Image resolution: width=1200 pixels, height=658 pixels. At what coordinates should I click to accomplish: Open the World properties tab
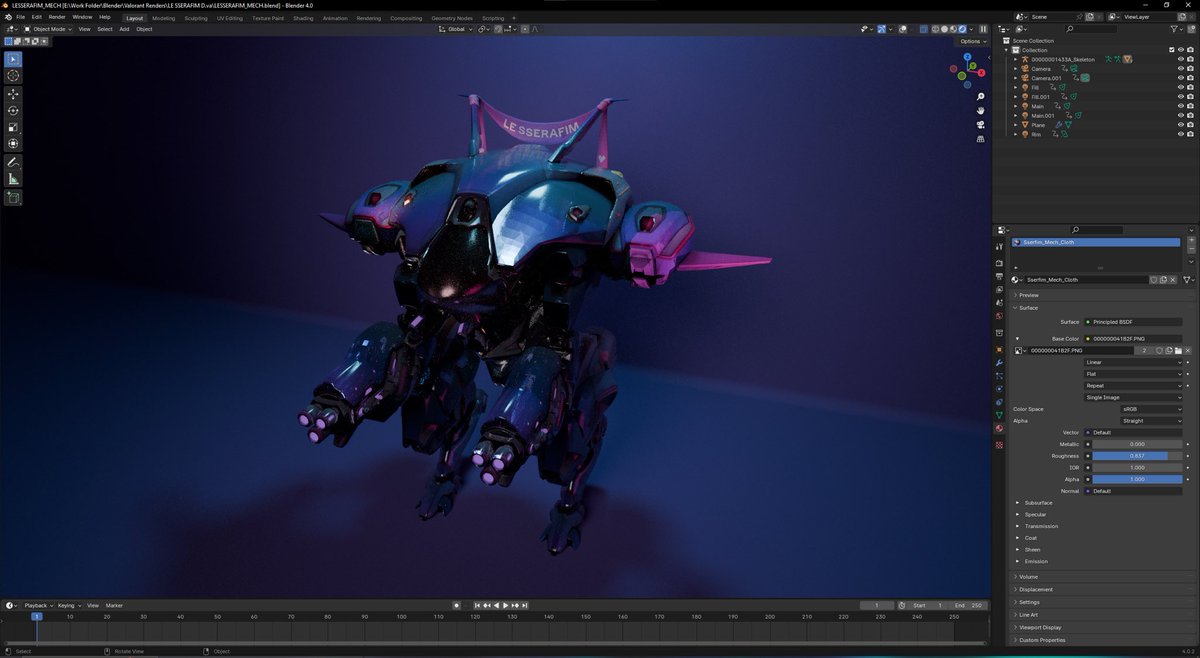[x=999, y=316]
